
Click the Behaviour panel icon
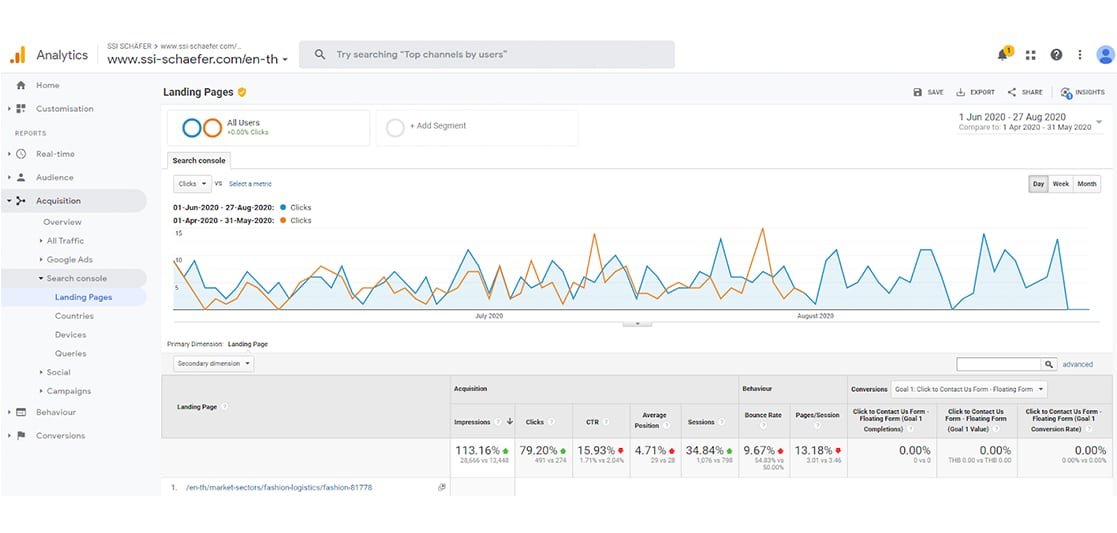(x=21, y=412)
